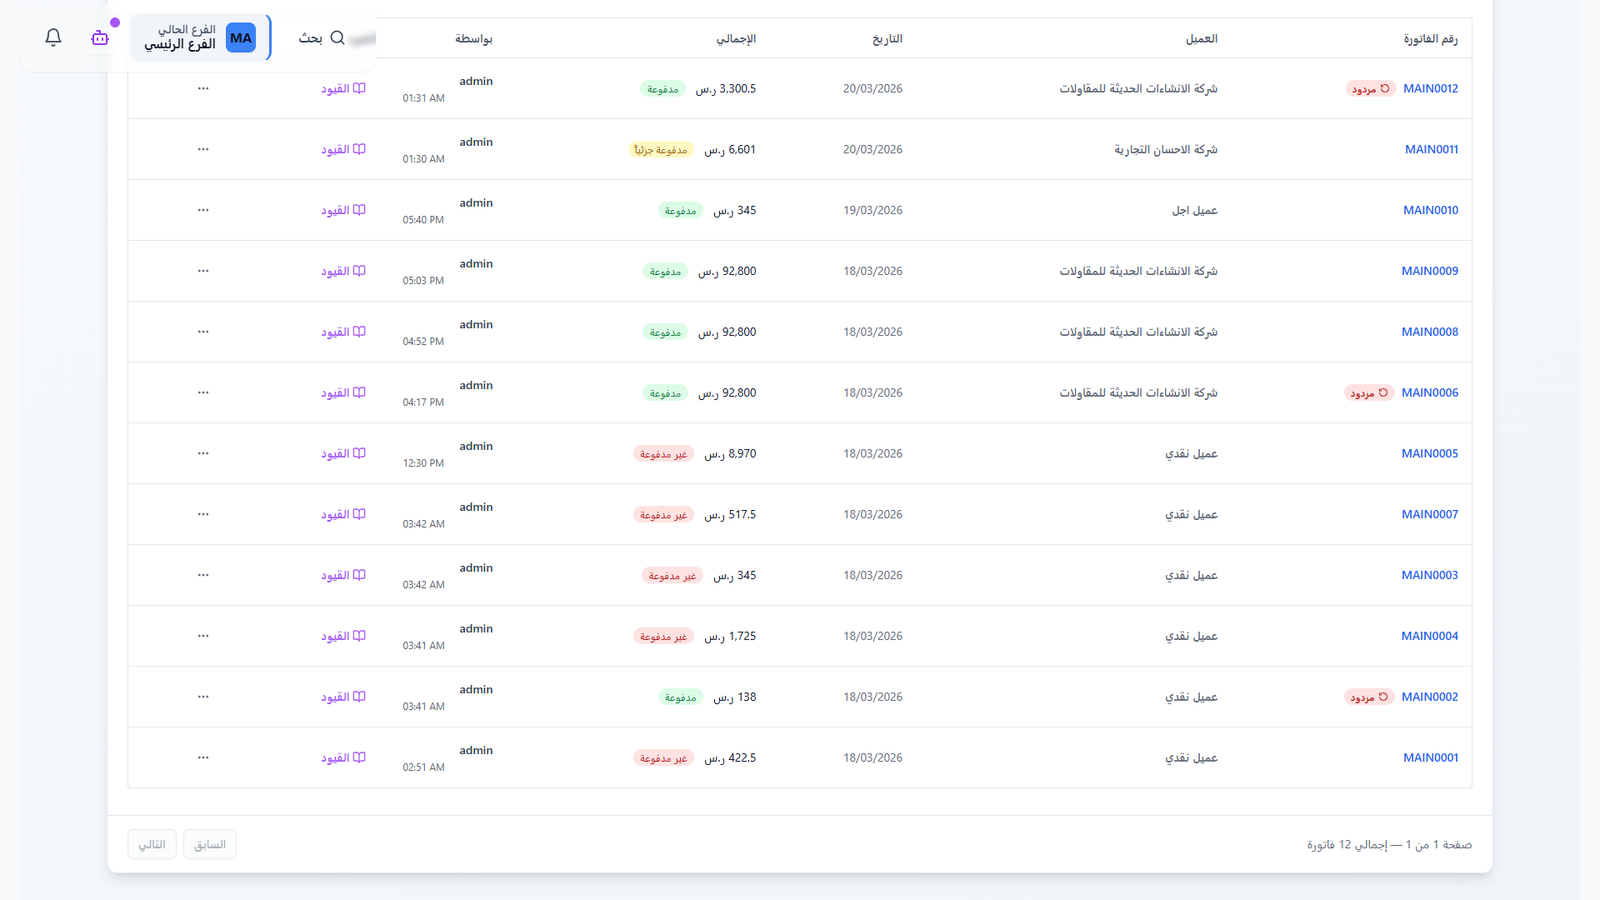Click the مردود badge on invoice MAIN0002
1600x900 pixels.
[1369, 697]
